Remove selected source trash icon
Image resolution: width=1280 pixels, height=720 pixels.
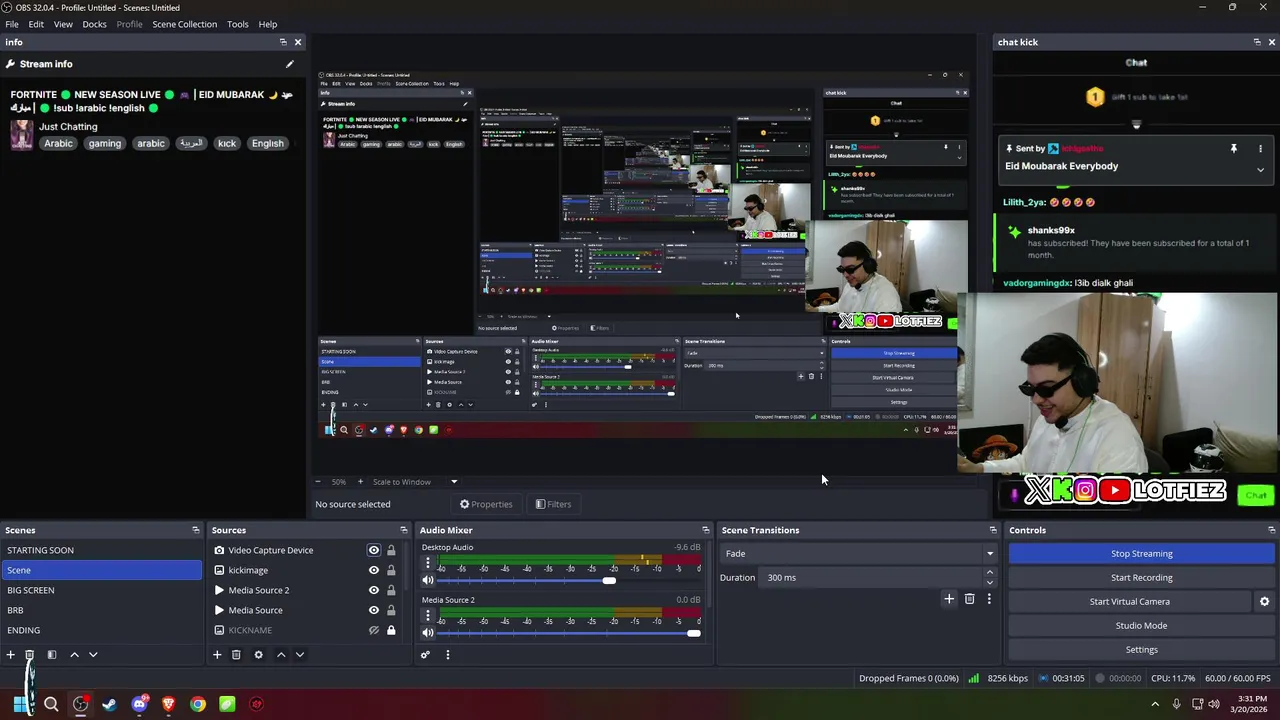236,655
